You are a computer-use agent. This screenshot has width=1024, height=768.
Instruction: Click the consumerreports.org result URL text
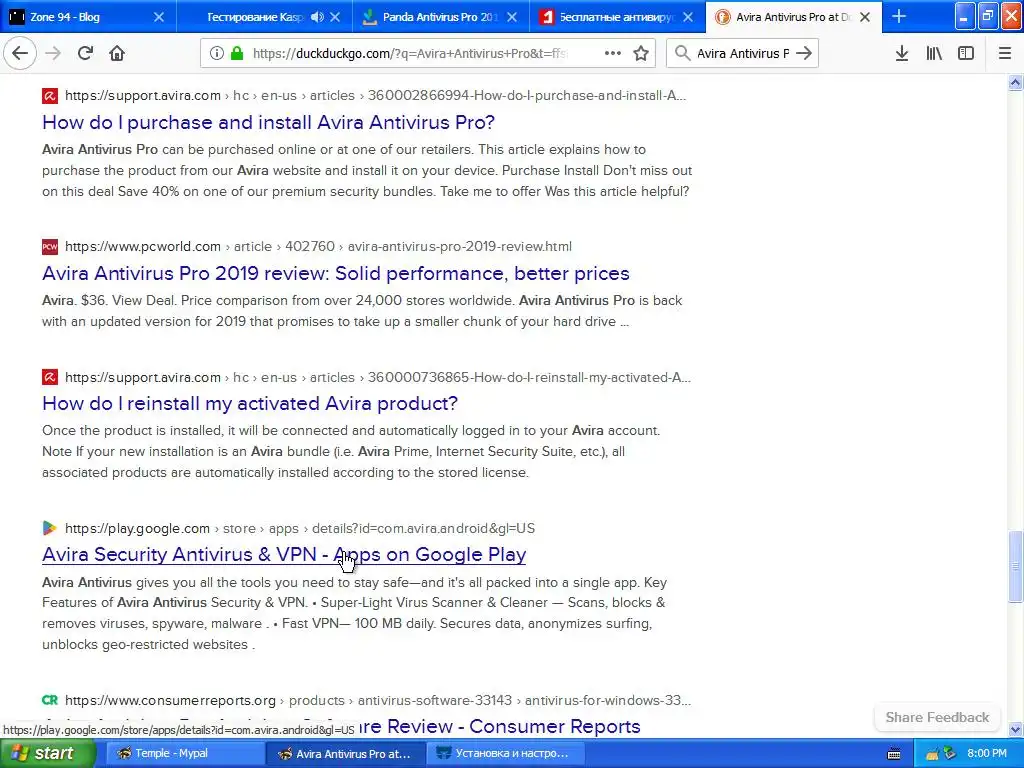tap(377, 700)
